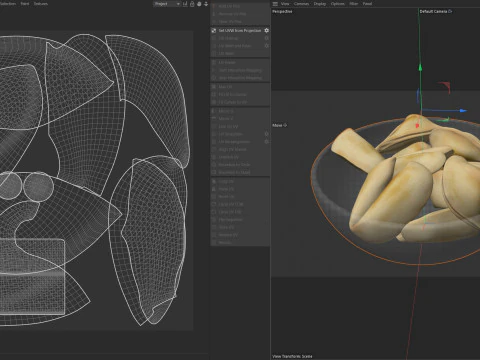Click the lock icon in UV editor toolbar
The image size is (480, 360).
coord(192,4)
